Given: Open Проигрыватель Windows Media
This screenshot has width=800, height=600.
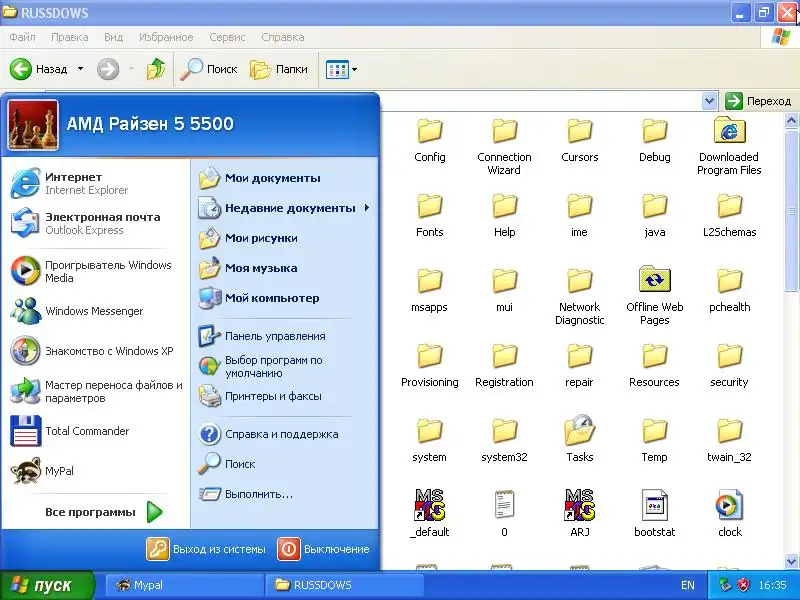Looking at the screenshot, I should click(95, 271).
